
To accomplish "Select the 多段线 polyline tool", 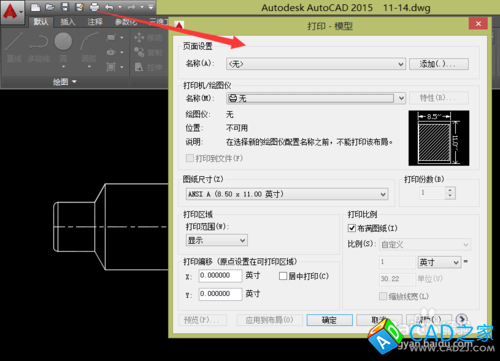I will coord(38,47).
